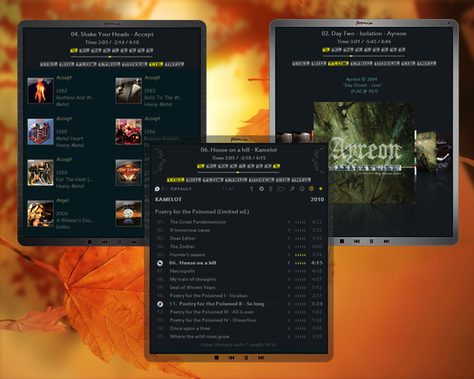Open the folder icon in playlist toolbar
The image size is (474, 379).
(x=281, y=189)
